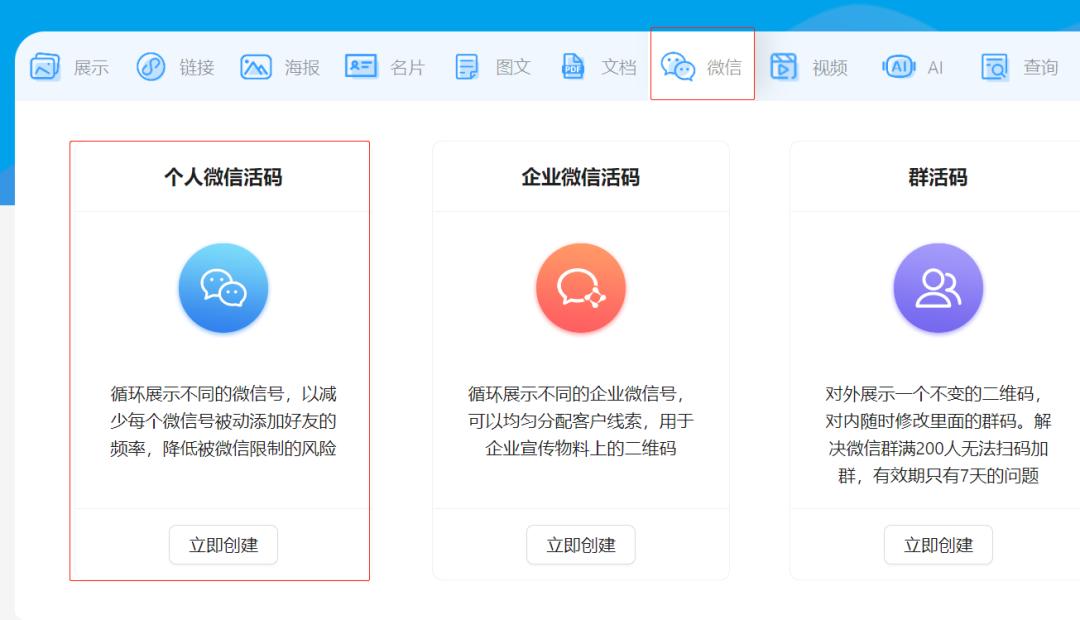Open the 查询 tab label
1080x620 pixels.
[1041, 68]
